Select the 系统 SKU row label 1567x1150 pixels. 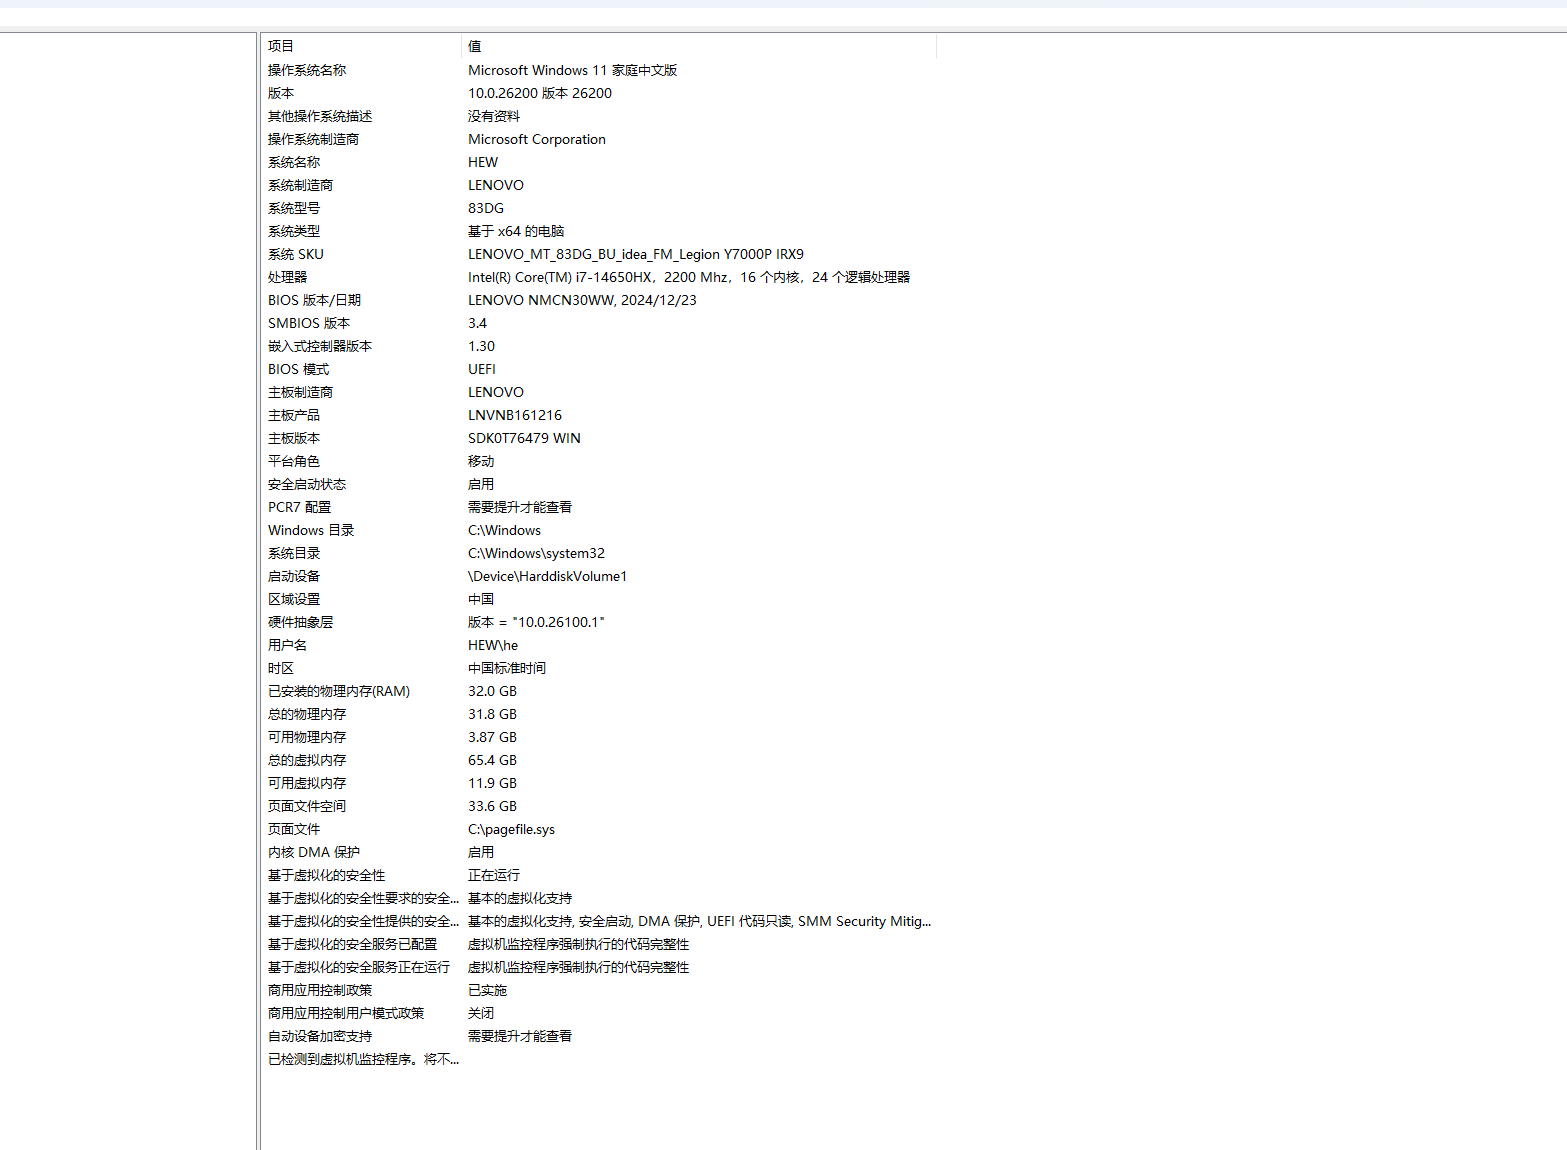click(x=296, y=254)
